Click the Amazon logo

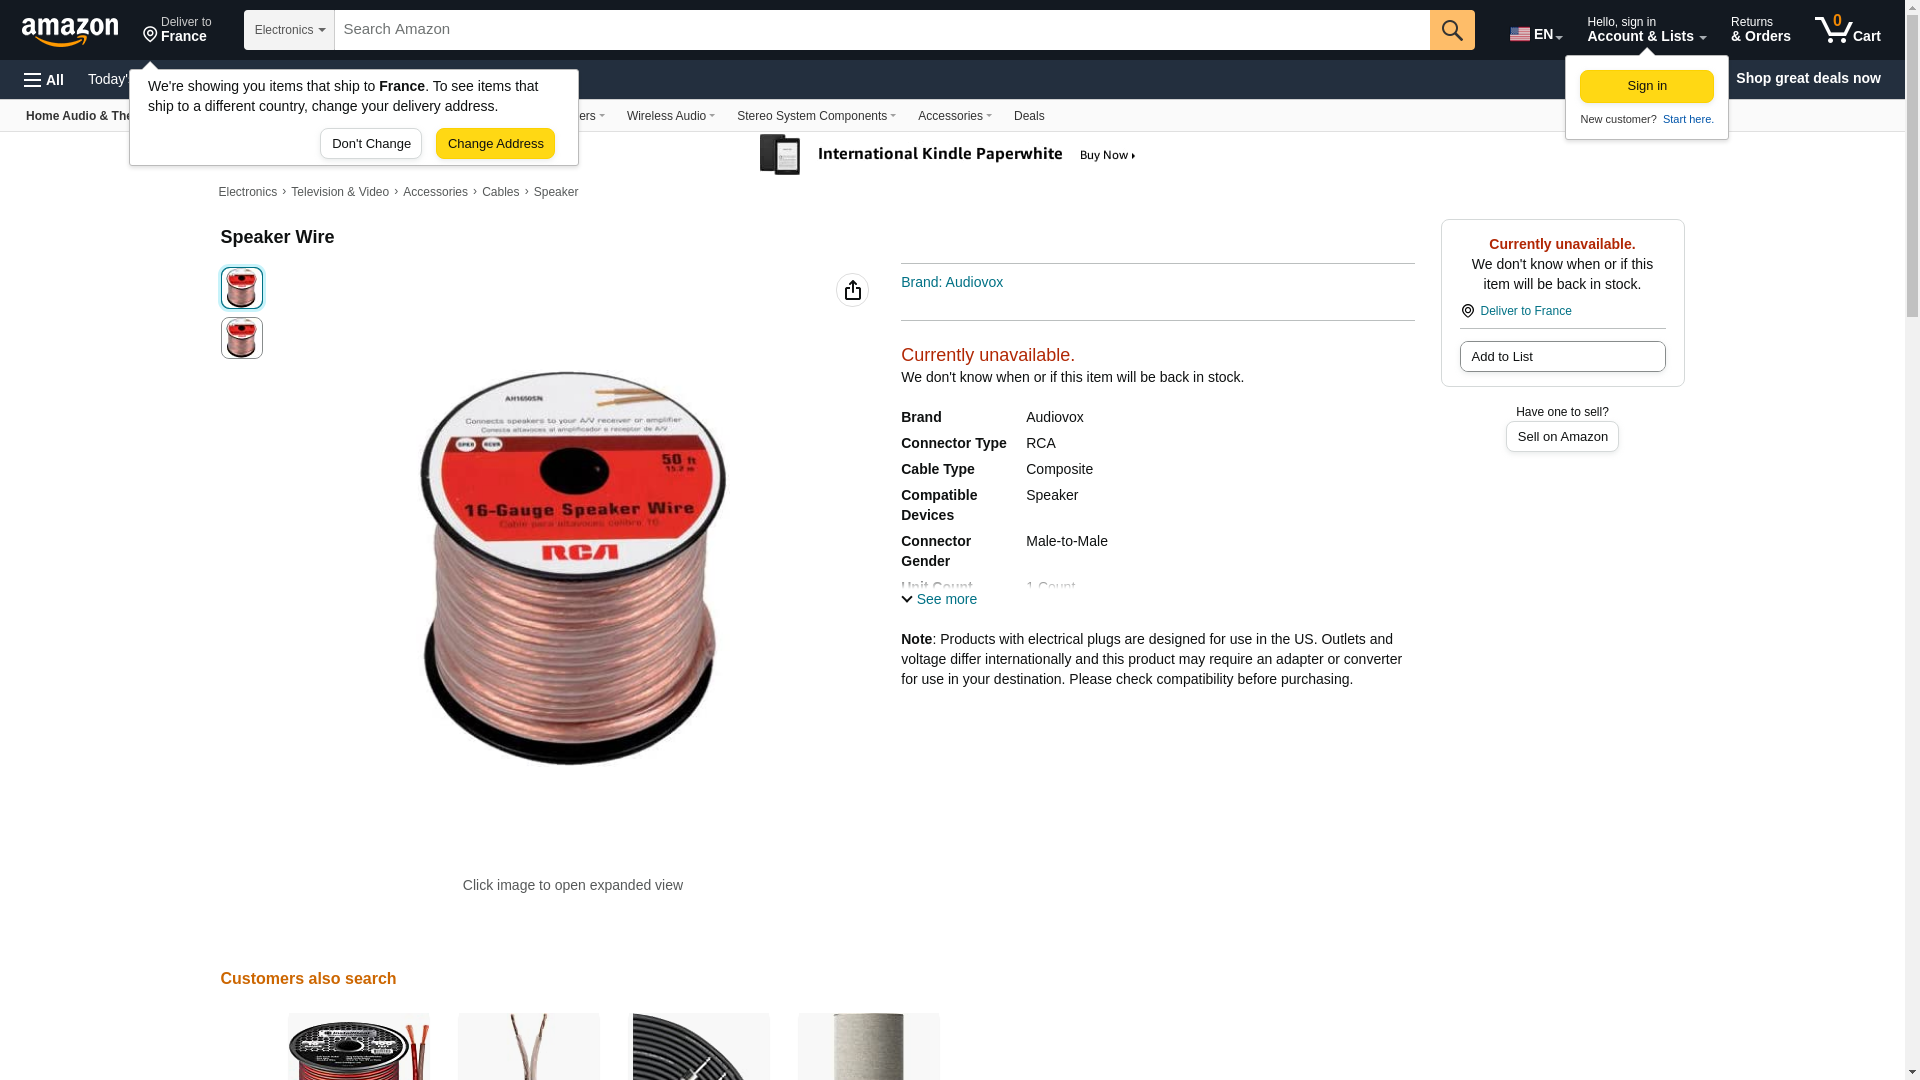(70, 31)
